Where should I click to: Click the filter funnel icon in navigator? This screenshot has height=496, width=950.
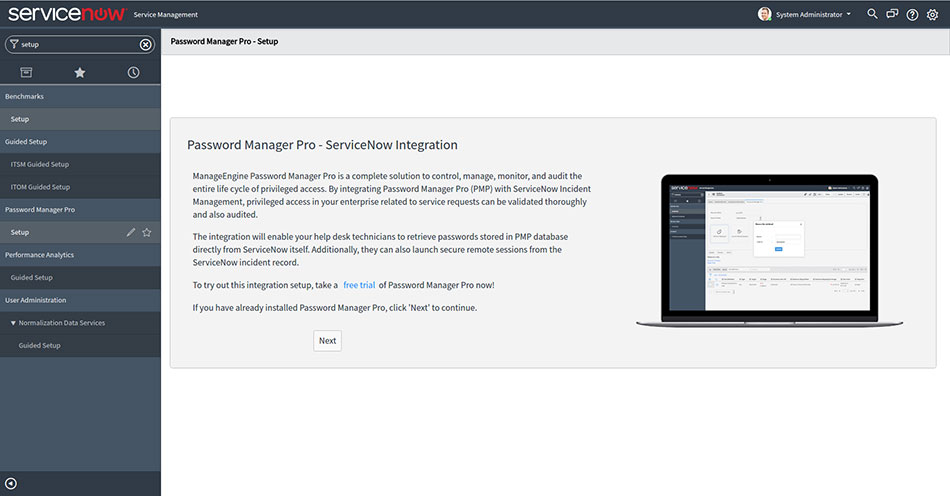pos(14,44)
